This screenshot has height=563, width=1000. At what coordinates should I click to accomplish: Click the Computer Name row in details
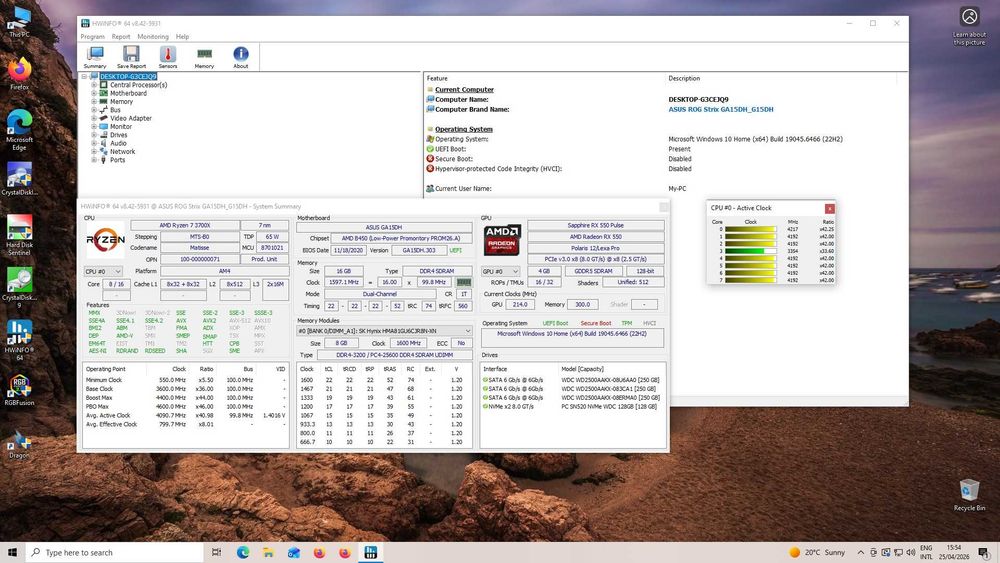coord(462,99)
